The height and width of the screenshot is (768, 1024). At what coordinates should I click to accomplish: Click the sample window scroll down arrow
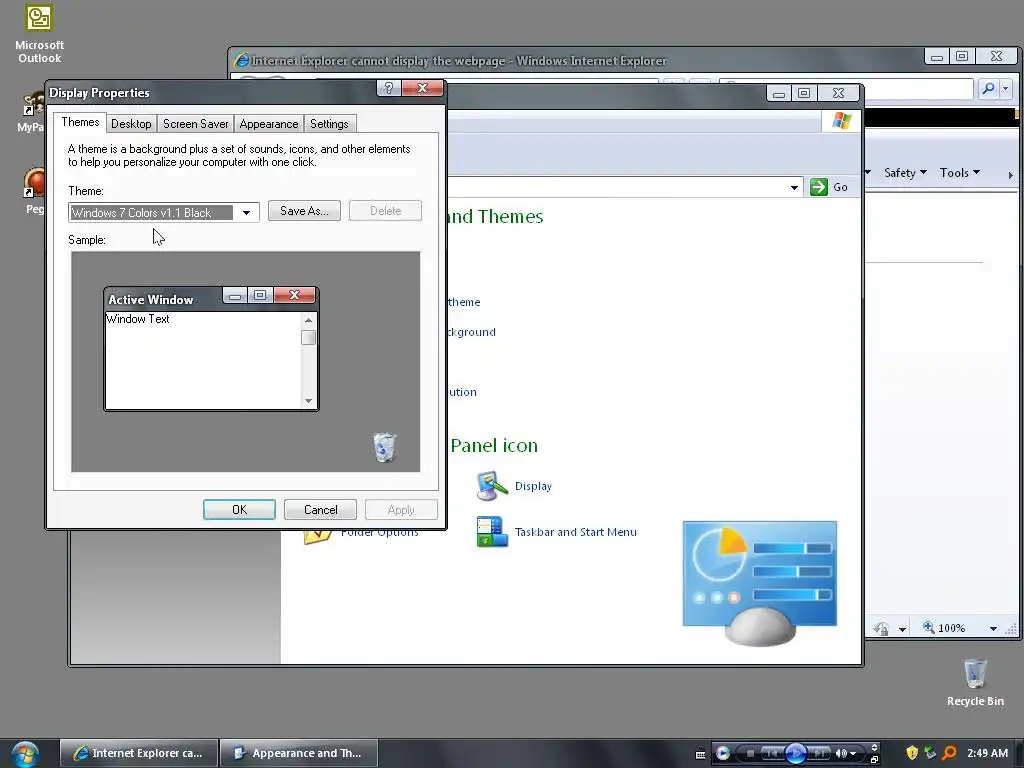(x=308, y=401)
